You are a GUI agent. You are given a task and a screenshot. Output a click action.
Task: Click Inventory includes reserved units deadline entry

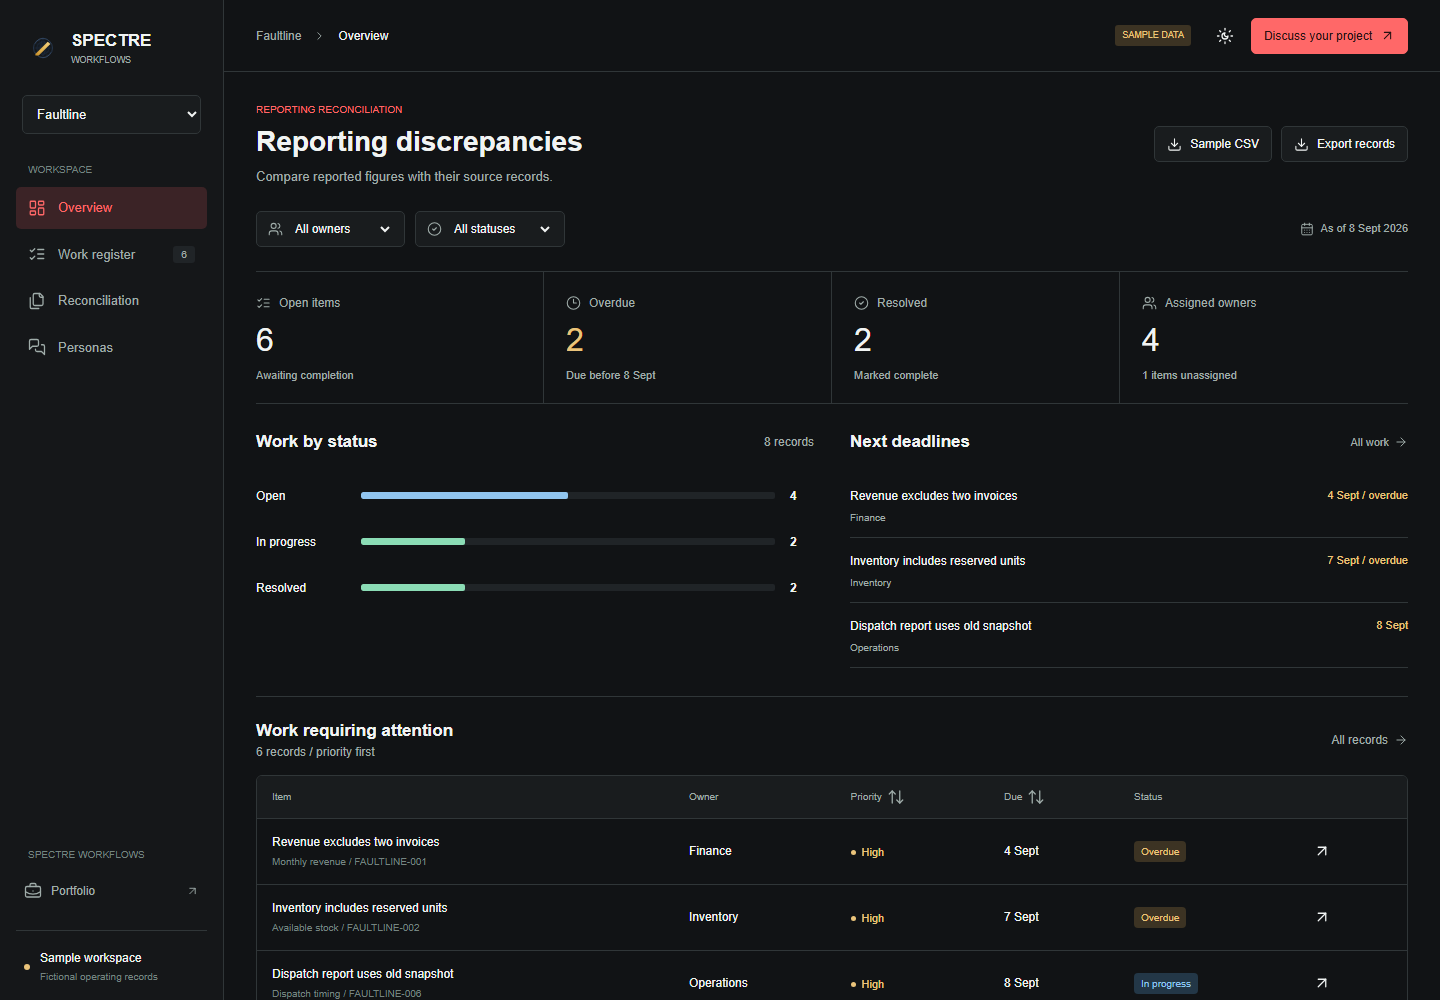[x=1129, y=571]
